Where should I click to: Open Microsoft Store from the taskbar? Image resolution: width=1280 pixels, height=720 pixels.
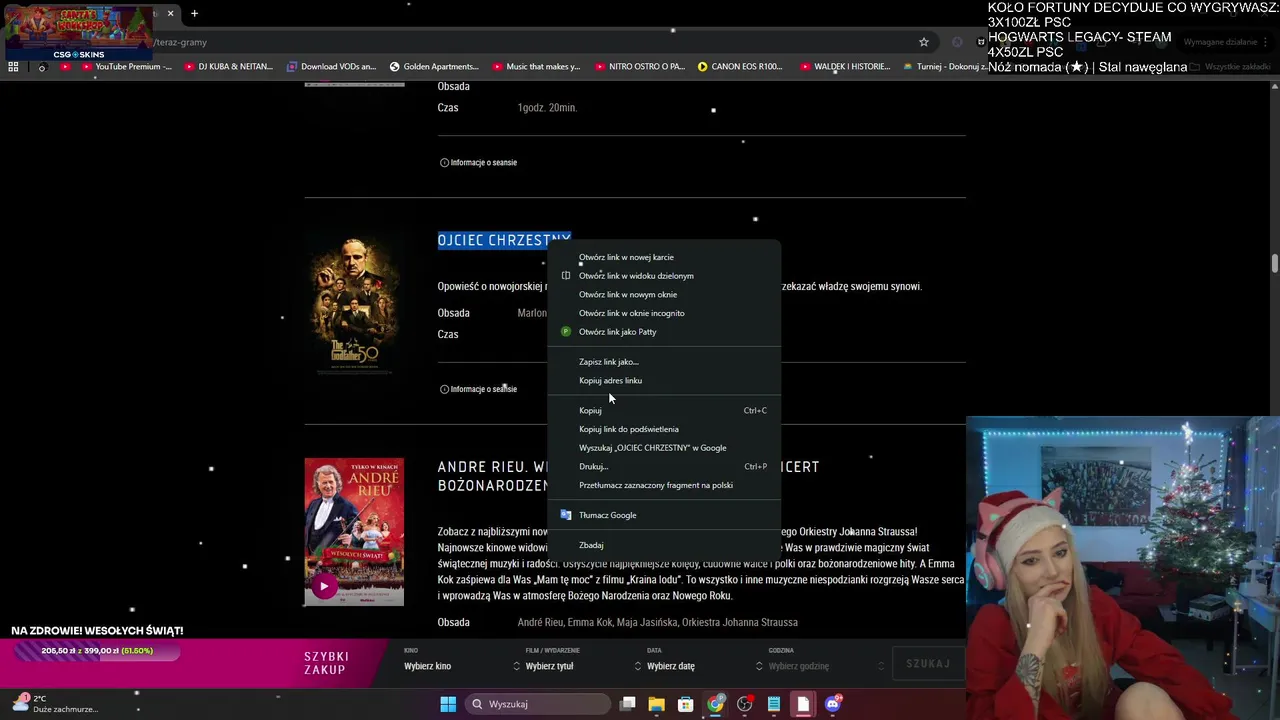[686, 704]
